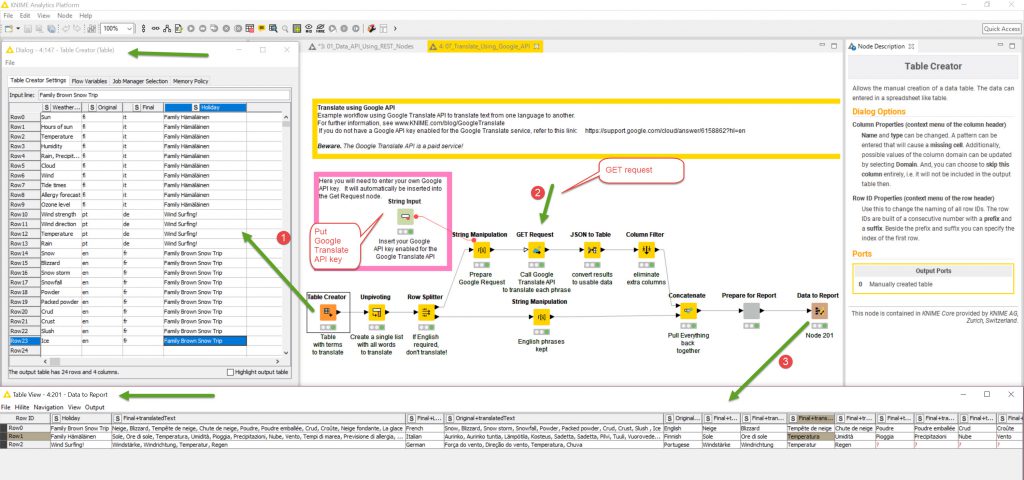Expand the new workflow toolbar dropdown arrow
Viewport: 1024px width, 480px height.
coord(20,29)
